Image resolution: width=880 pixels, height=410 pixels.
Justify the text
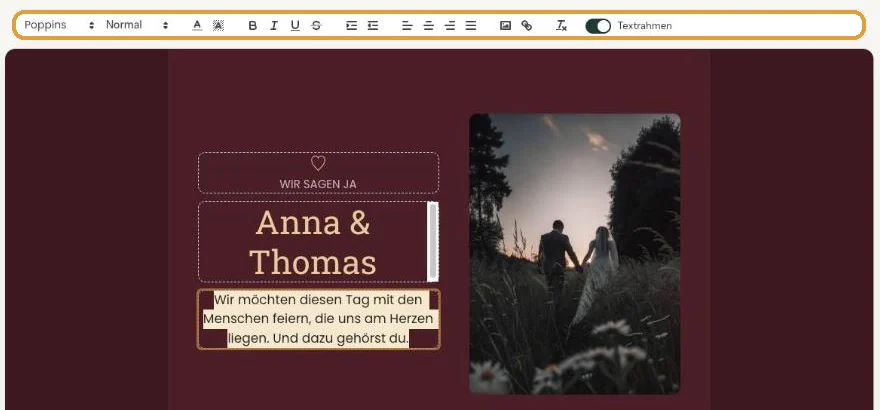(471, 25)
